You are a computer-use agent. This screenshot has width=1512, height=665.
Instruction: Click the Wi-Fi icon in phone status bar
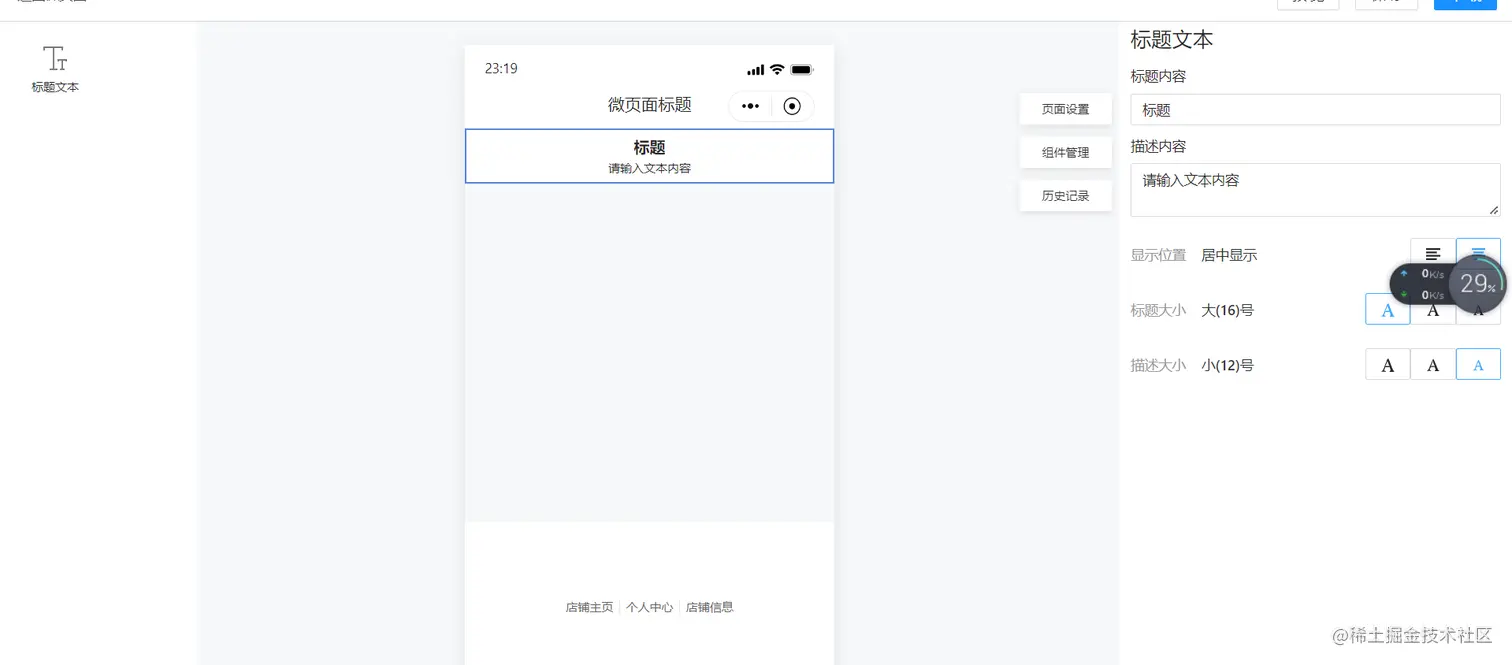tap(777, 70)
